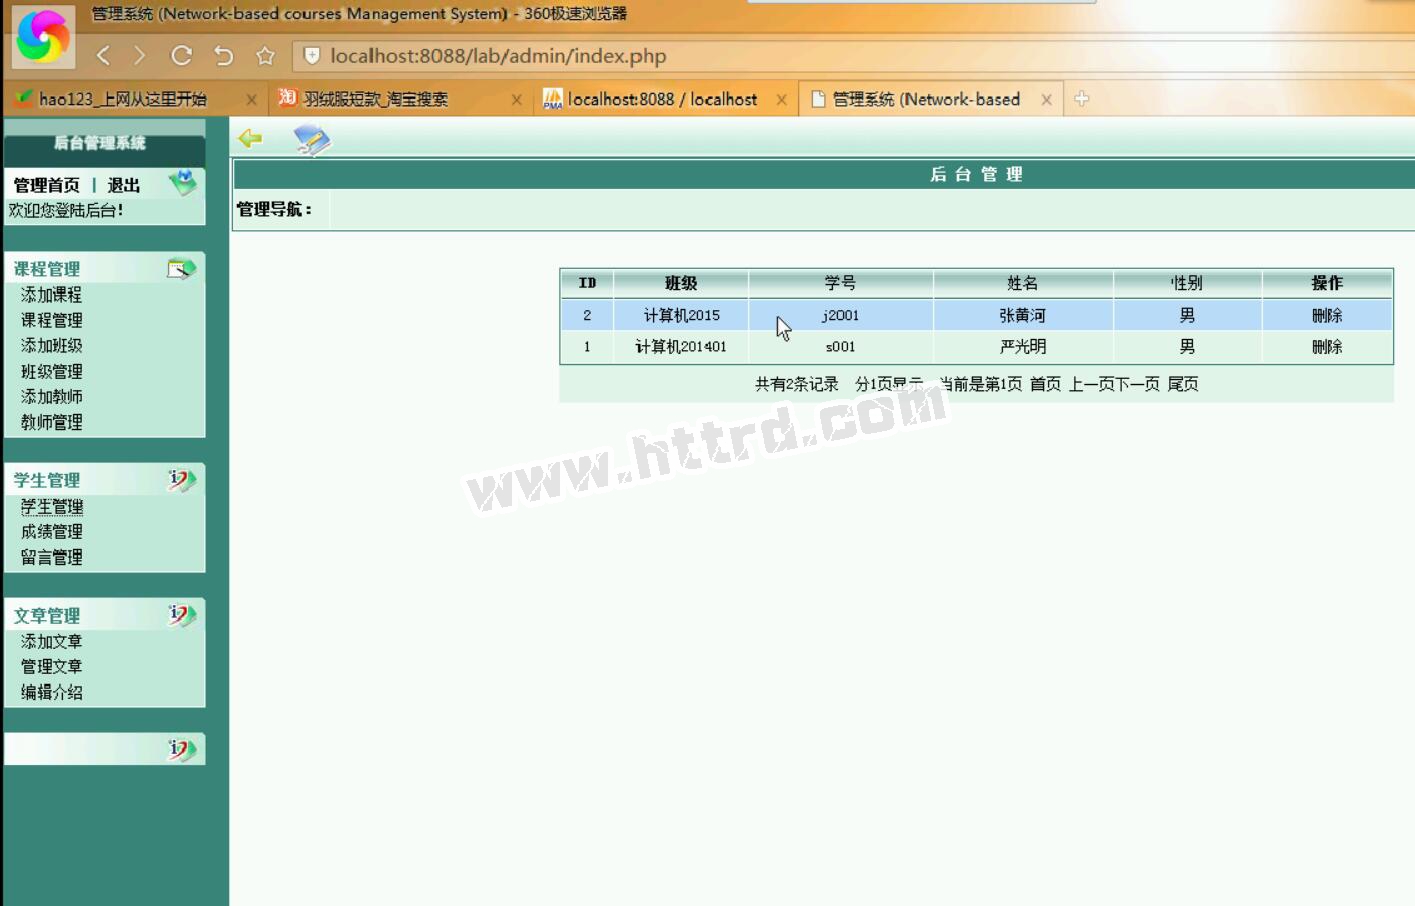
Task: Open 教师管理 in the sidebar
Action: point(52,422)
